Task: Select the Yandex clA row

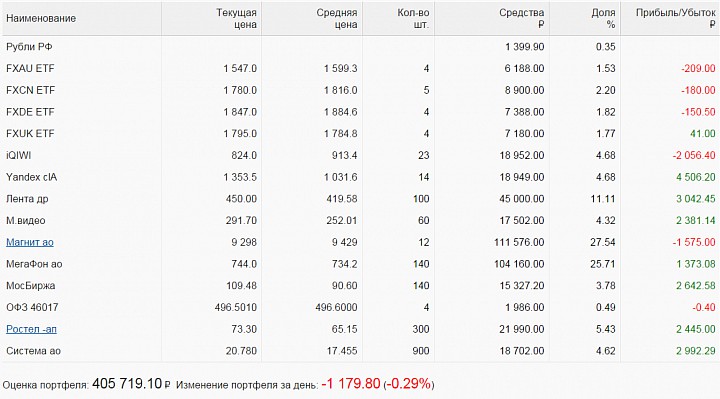Action: [360, 177]
